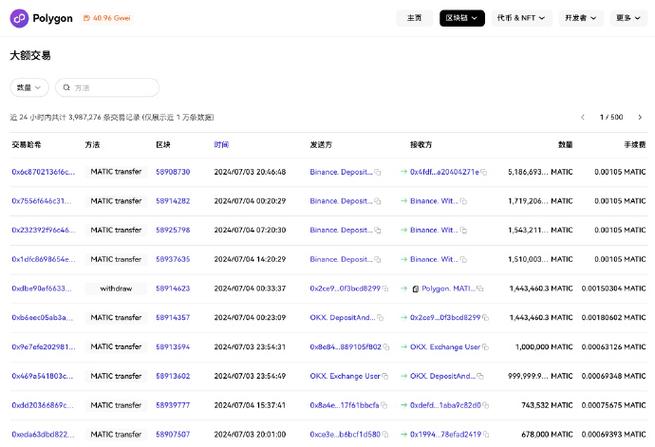Copy Polygon MATI... receiver address
The height and width of the screenshot is (447, 655).
coord(480,289)
